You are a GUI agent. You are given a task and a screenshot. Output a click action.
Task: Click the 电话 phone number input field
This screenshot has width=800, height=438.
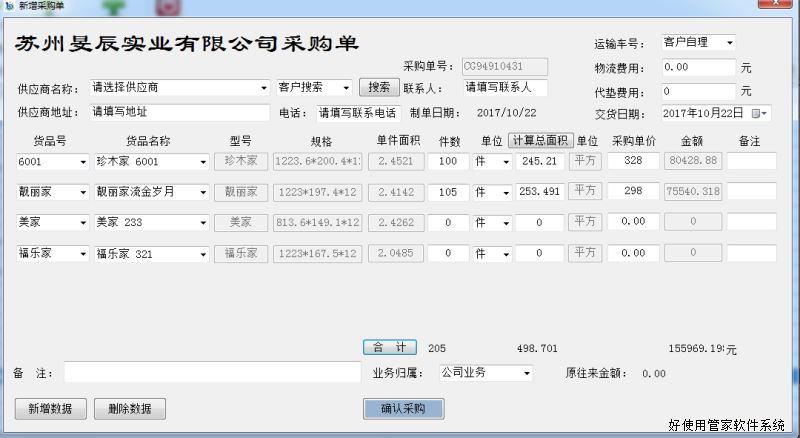point(358,113)
